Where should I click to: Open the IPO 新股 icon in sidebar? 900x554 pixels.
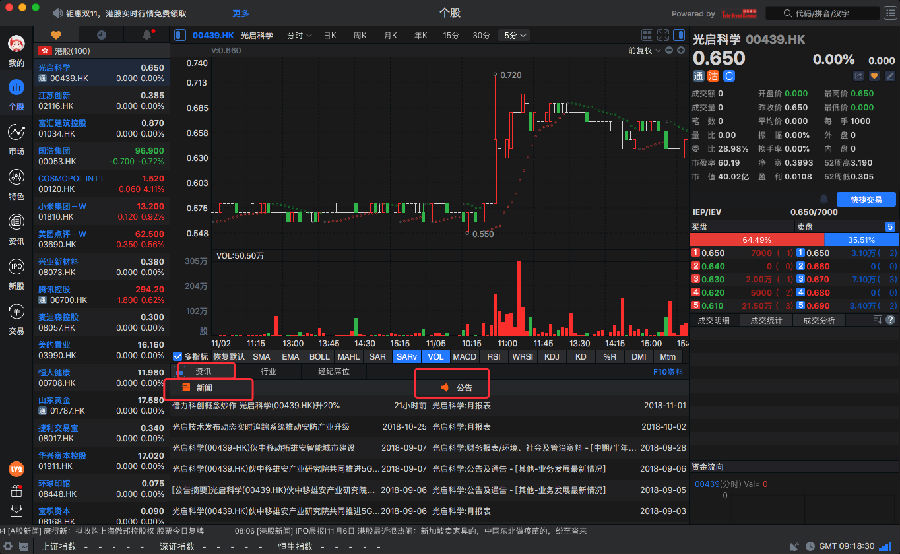[16, 267]
